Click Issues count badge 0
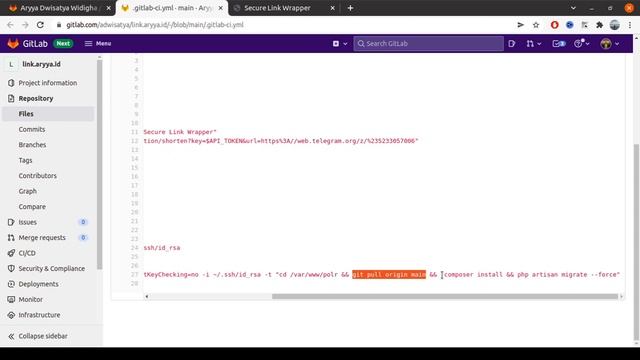 pyautogui.click(x=83, y=222)
